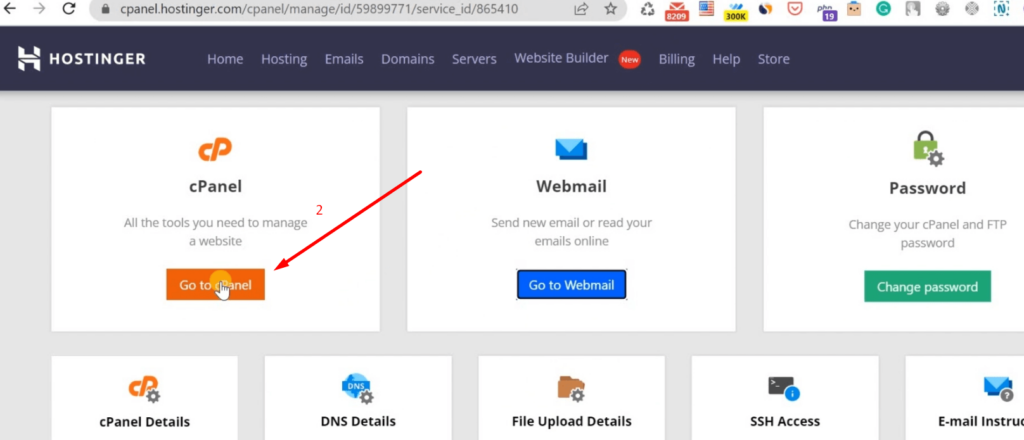Click the Change password button

coord(927,287)
